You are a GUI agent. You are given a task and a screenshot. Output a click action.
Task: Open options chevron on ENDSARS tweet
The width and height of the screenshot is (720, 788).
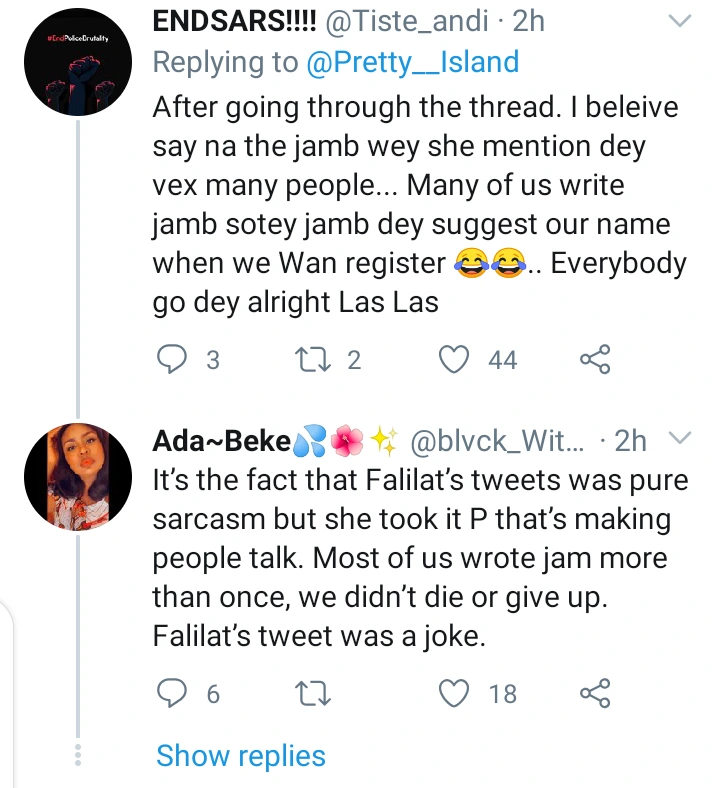coord(679,20)
